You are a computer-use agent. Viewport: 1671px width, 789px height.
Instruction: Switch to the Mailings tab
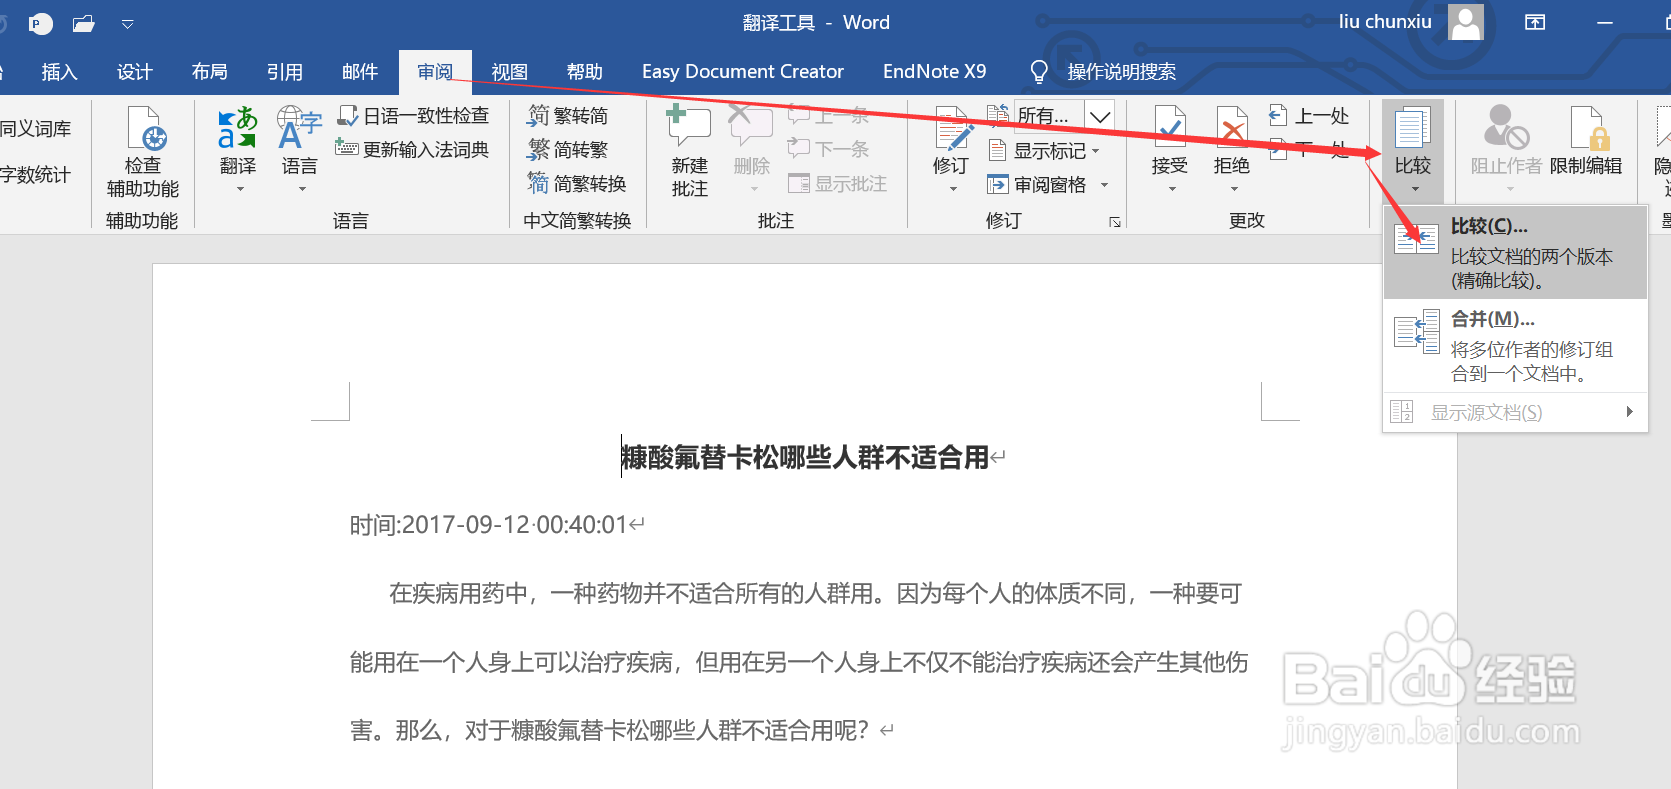pyautogui.click(x=359, y=72)
